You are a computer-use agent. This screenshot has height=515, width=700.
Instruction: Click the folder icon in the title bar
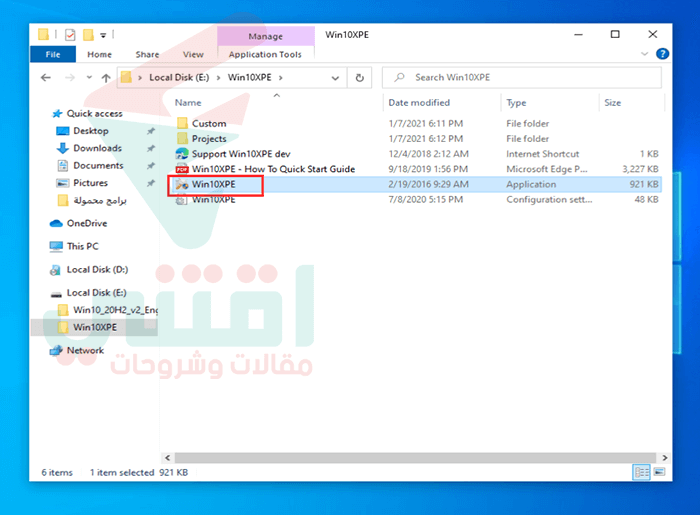(43, 34)
